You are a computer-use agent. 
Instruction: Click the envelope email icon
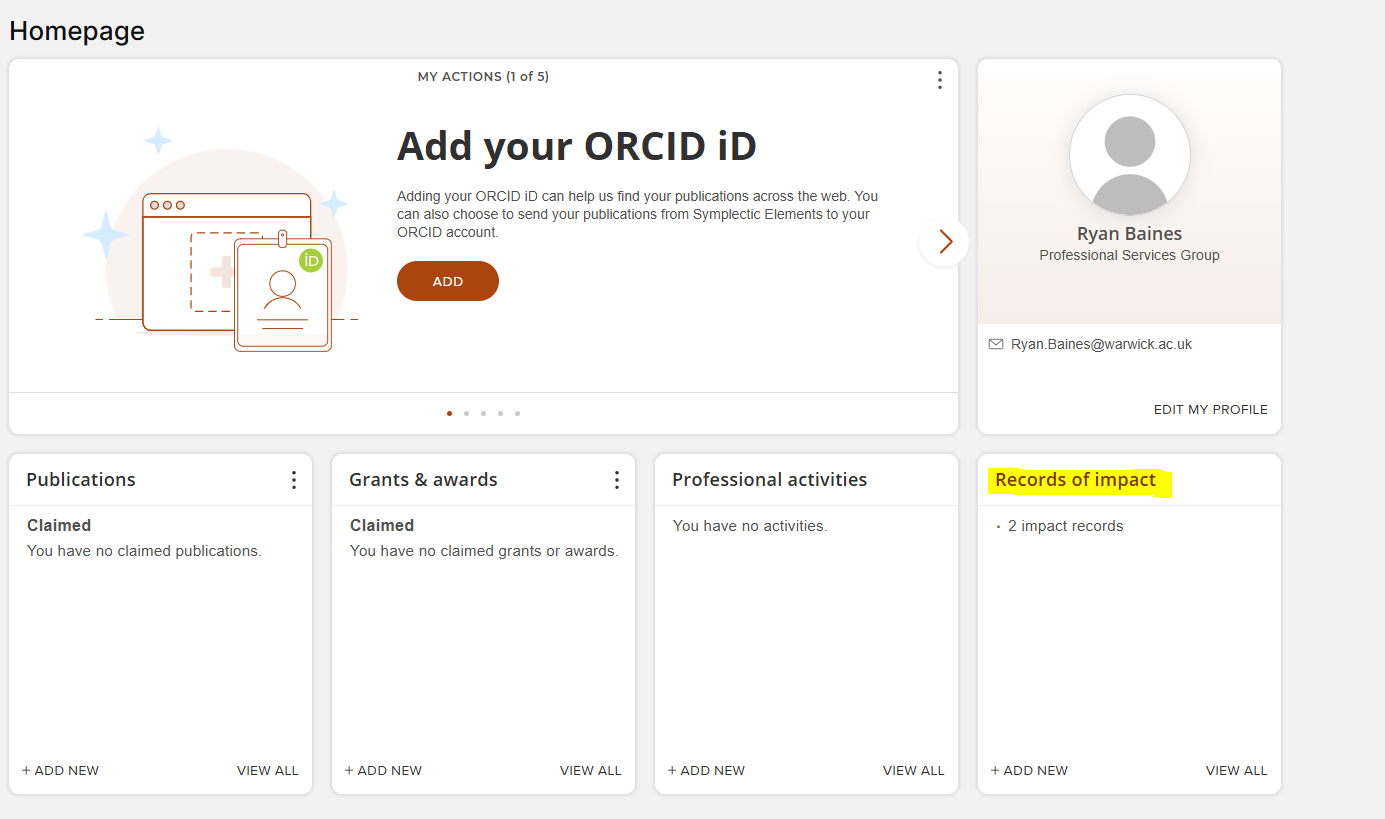click(995, 344)
